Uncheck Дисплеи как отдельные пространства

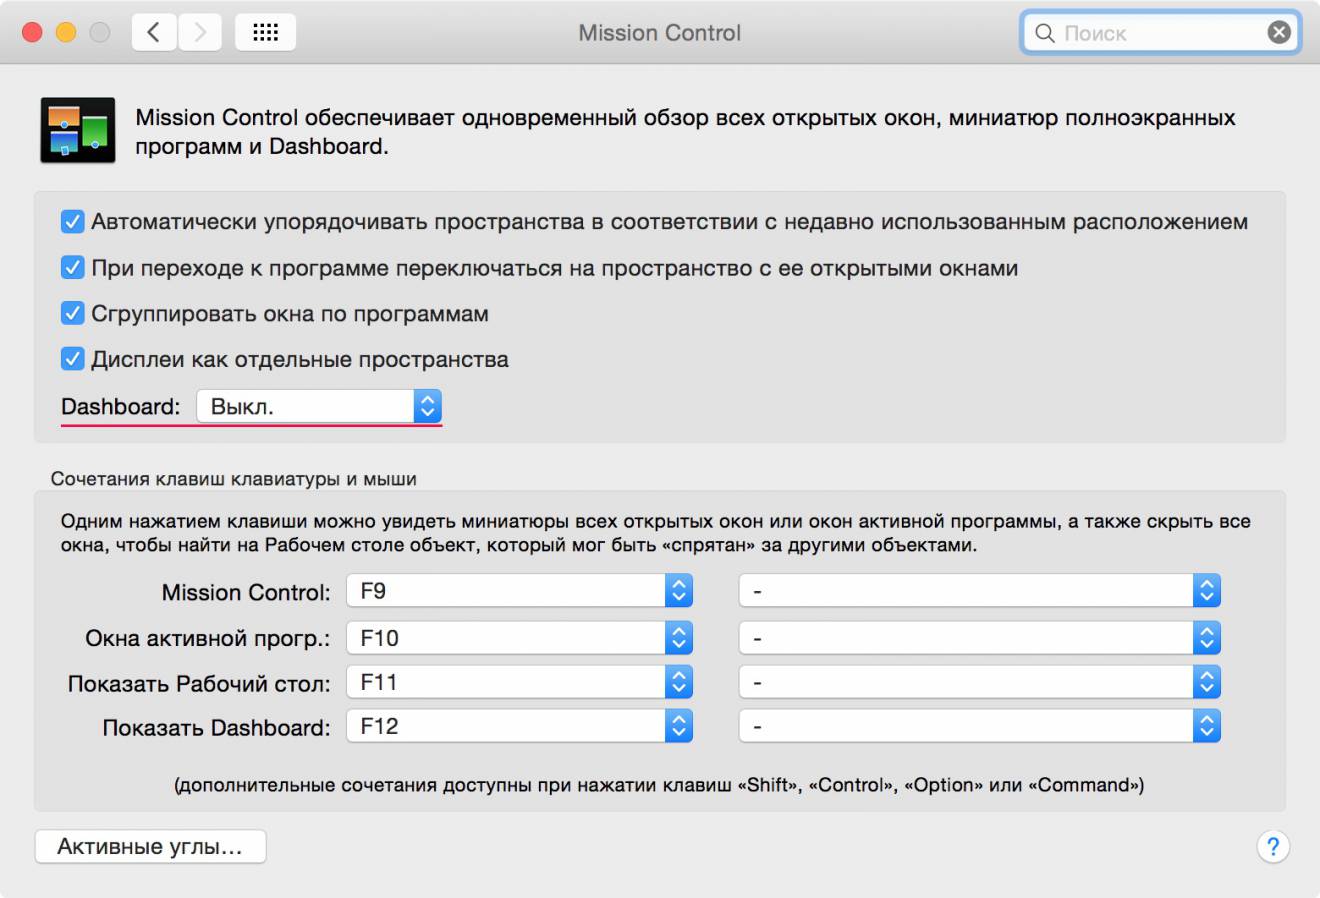pos(72,358)
